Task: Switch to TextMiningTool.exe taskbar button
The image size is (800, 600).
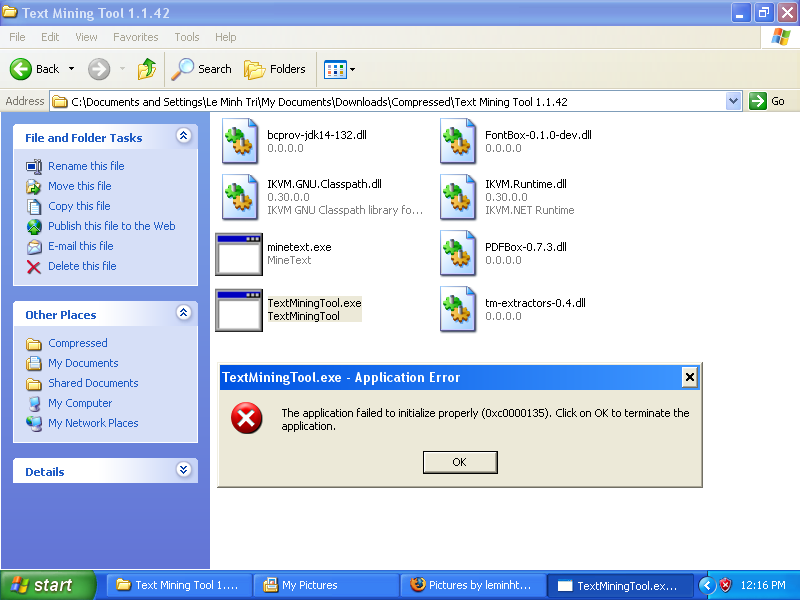Action: click(x=620, y=585)
